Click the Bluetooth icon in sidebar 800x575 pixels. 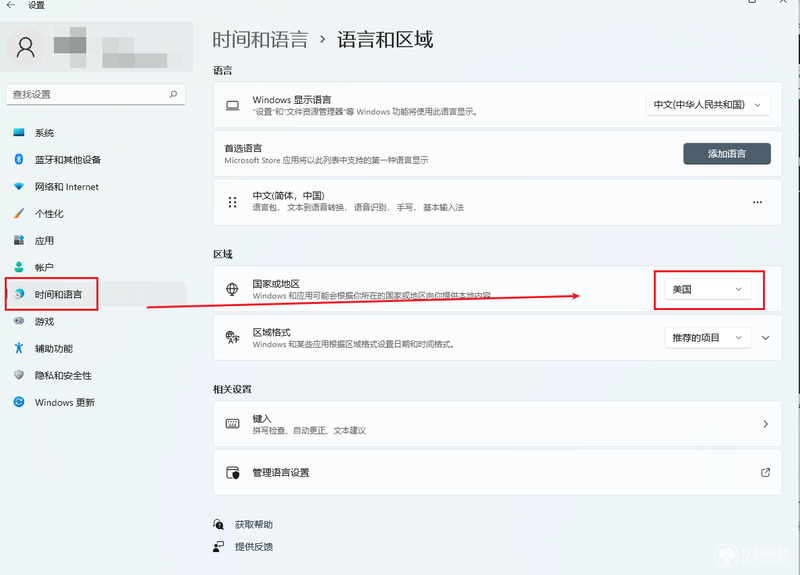point(19,159)
